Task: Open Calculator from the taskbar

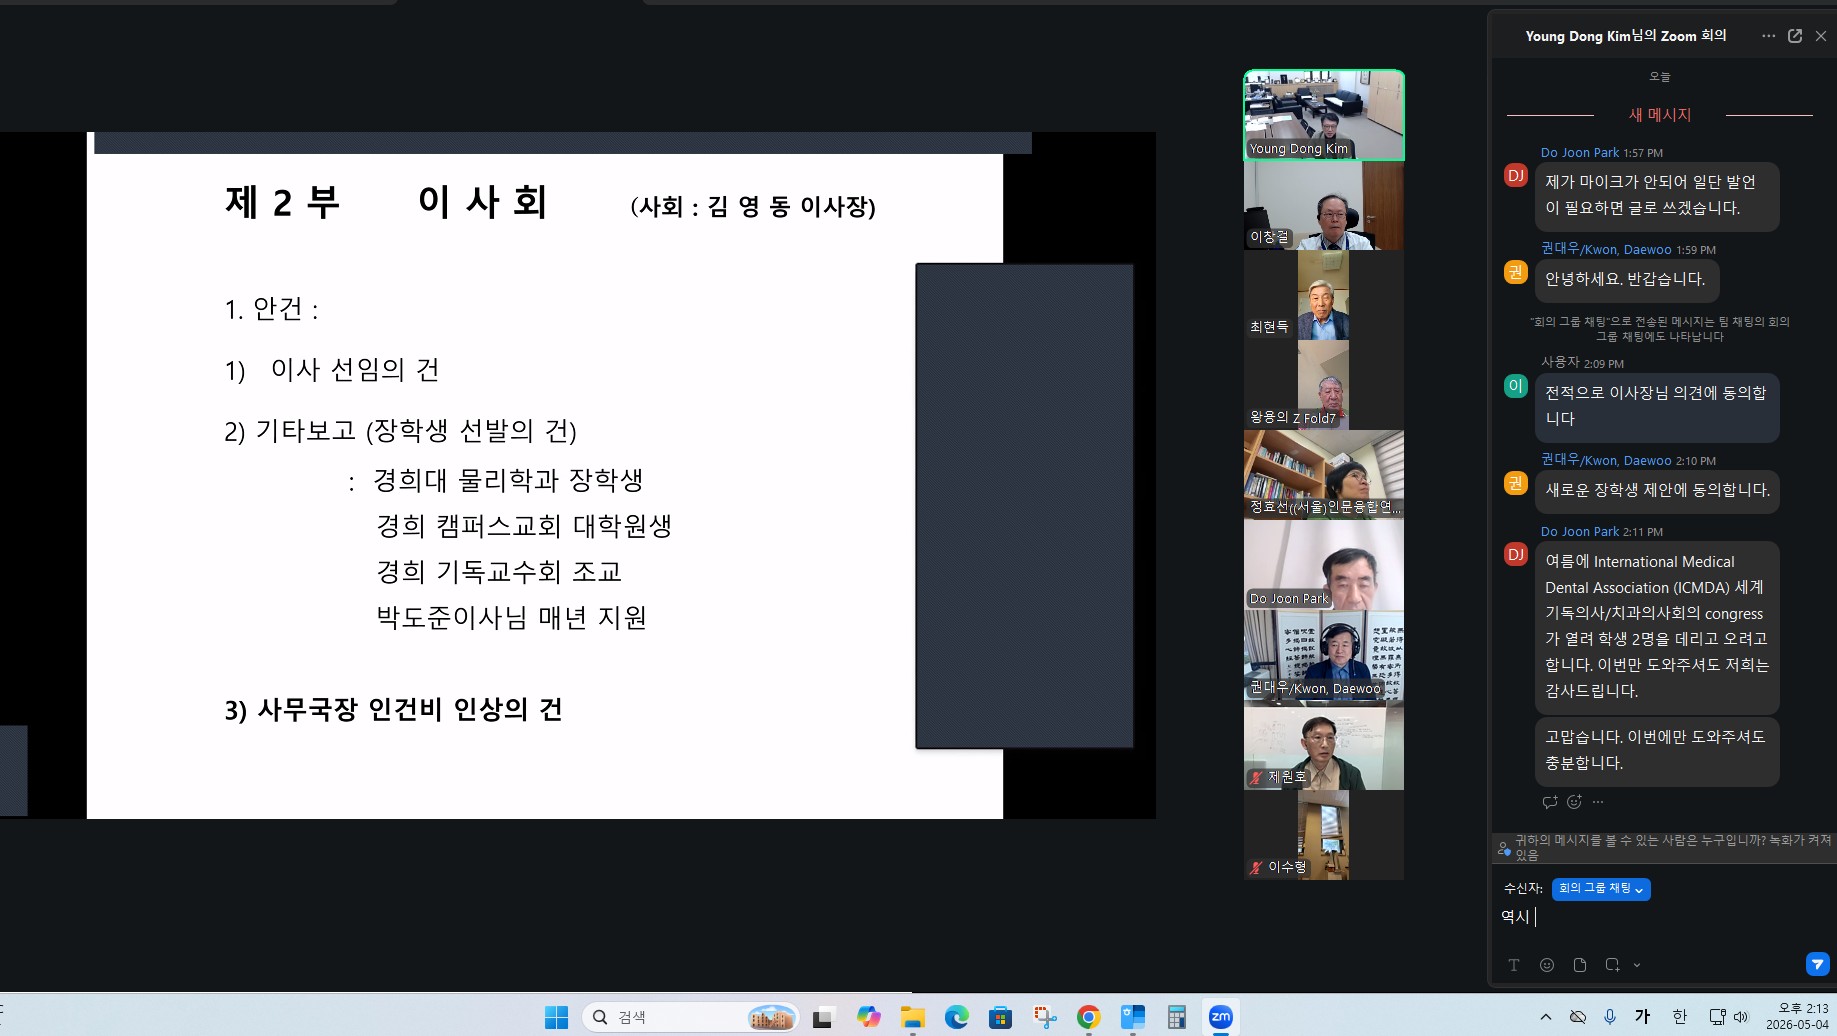Action: click(x=1177, y=1017)
